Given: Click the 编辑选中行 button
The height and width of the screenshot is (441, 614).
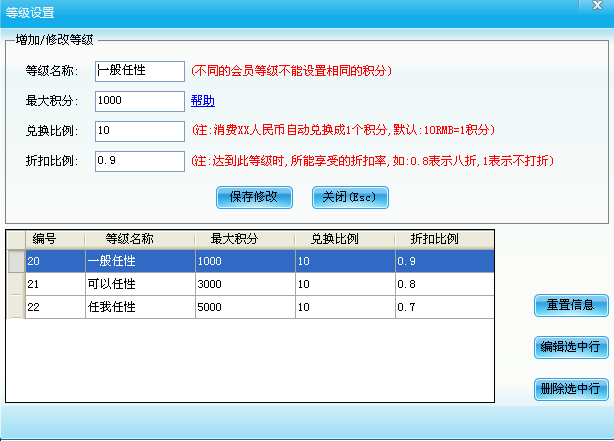Looking at the screenshot, I should pos(571,347).
